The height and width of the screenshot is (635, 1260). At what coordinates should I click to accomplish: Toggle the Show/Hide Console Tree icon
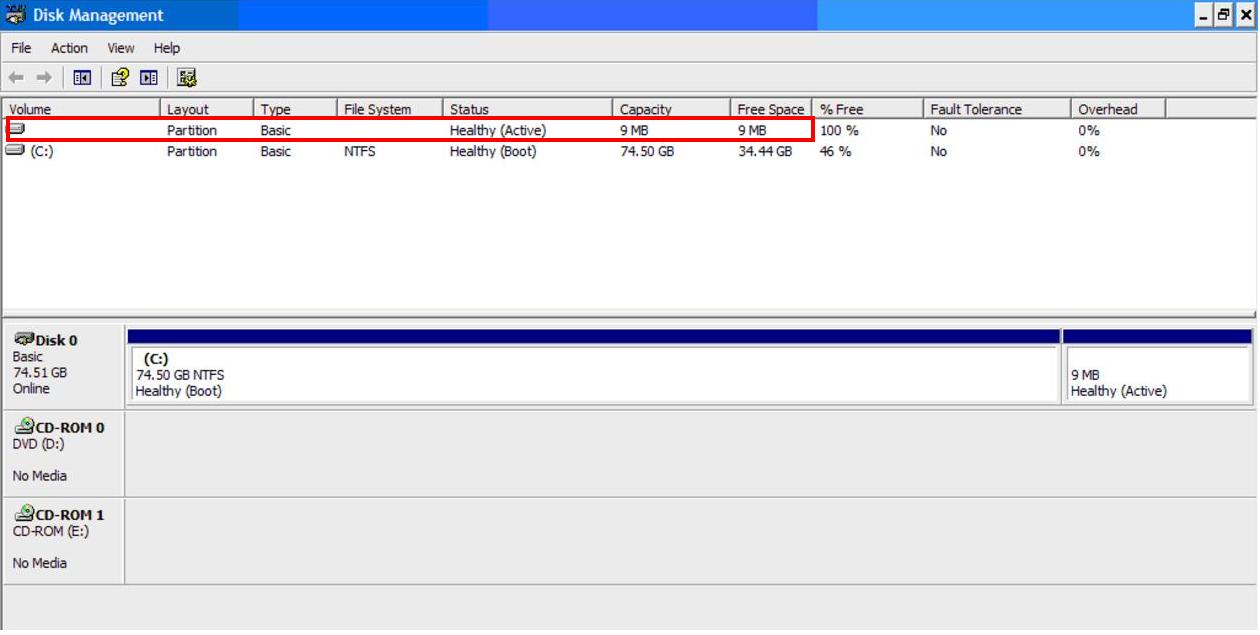pos(82,78)
